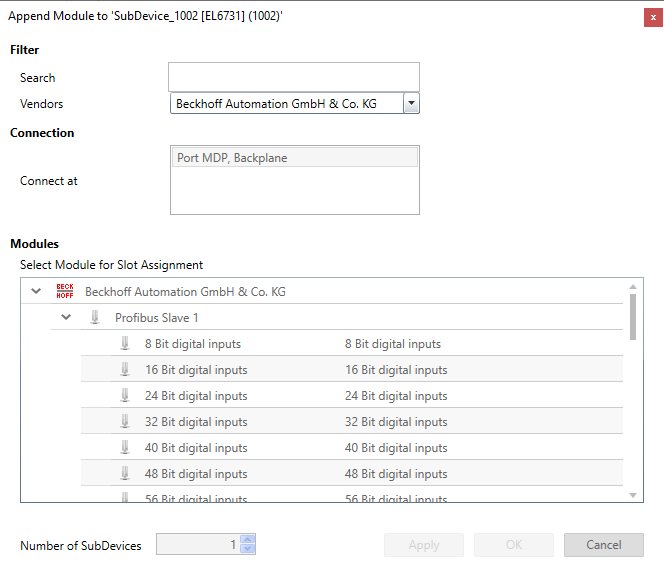Click into the Search filter field
664x572 pixels.
tap(293, 77)
